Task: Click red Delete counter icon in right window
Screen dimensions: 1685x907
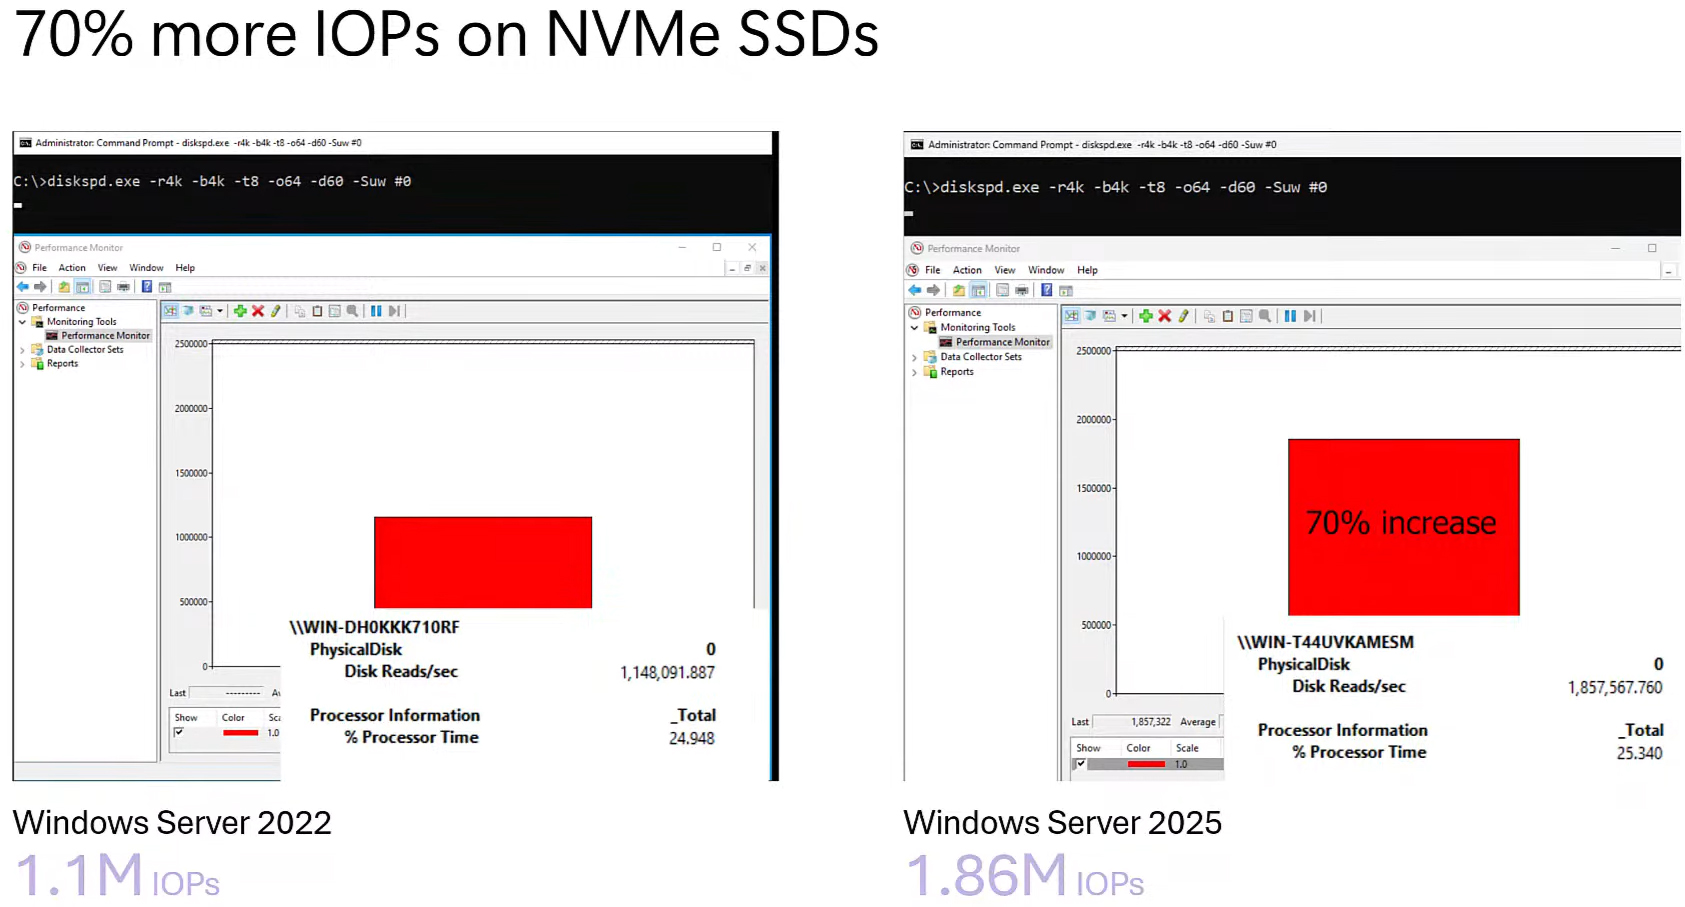Action: pyautogui.click(x=1164, y=316)
